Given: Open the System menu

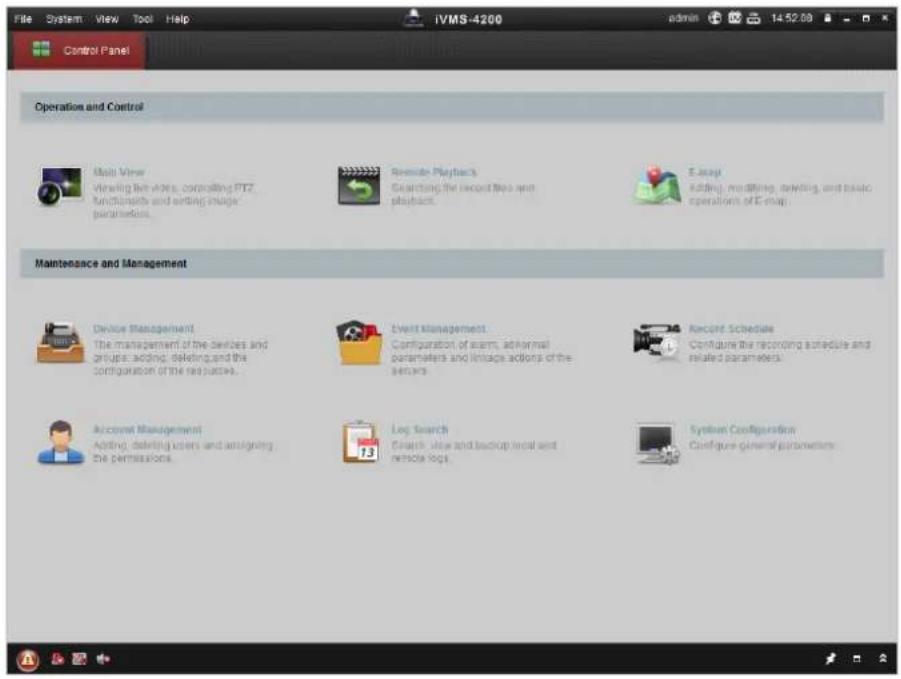Looking at the screenshot, I should tap(64, 19).
